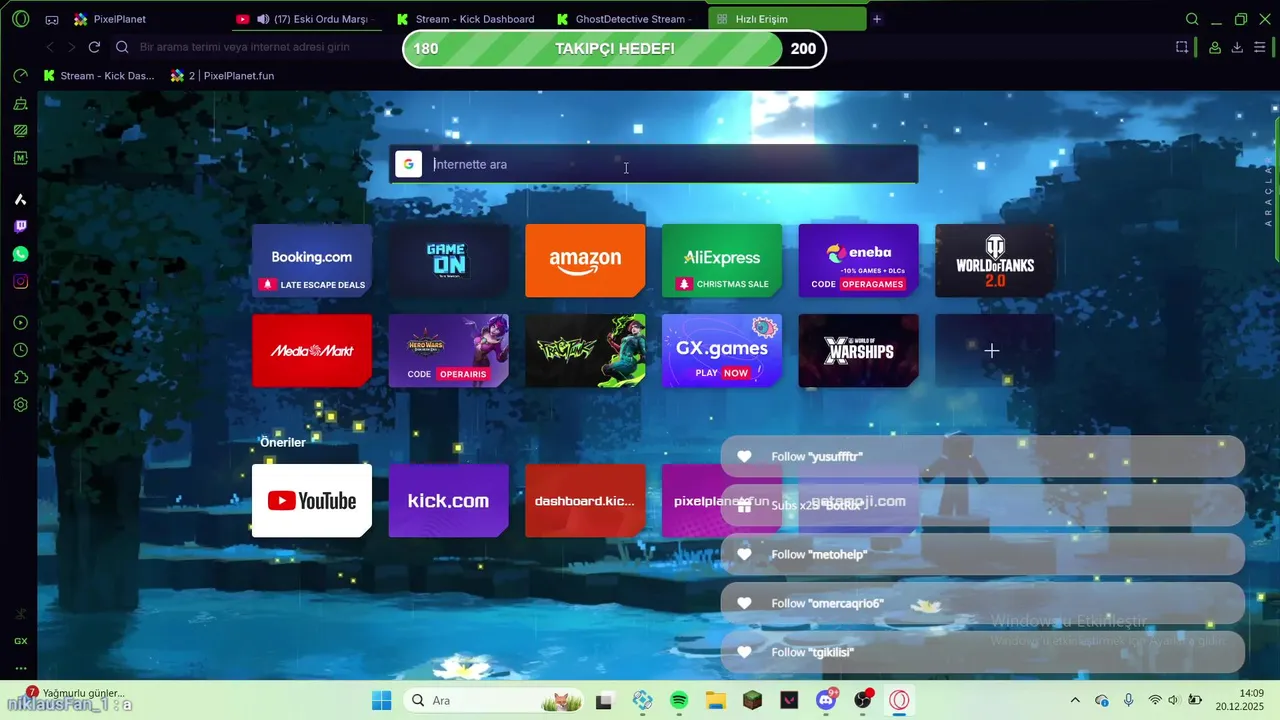This screenshot has height=720, width=1280.
Task: Click the Follow "metohelp" alert
Action: 982,554
